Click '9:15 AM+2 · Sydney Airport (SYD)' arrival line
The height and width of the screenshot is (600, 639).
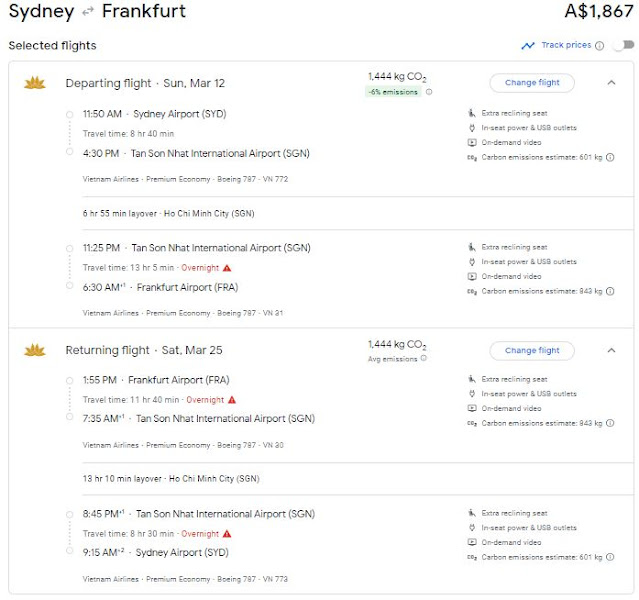(155, 553)
